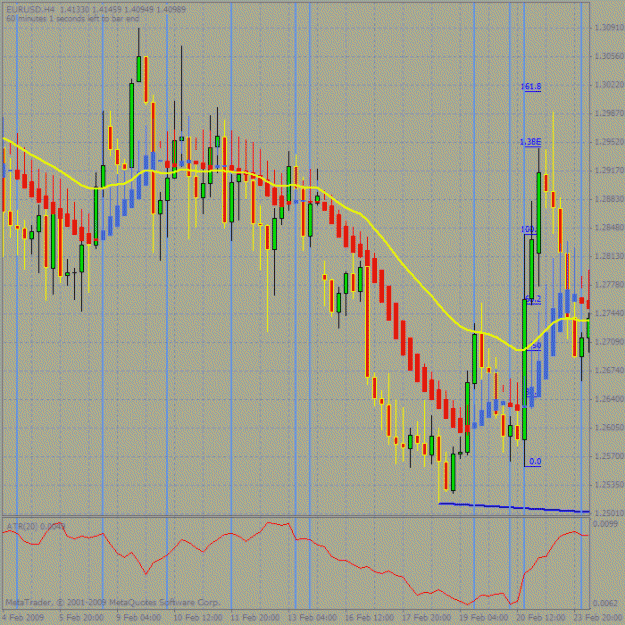Click the 0.0099 ATR scale value
The image size is (625, 625).
click(605, 524)
